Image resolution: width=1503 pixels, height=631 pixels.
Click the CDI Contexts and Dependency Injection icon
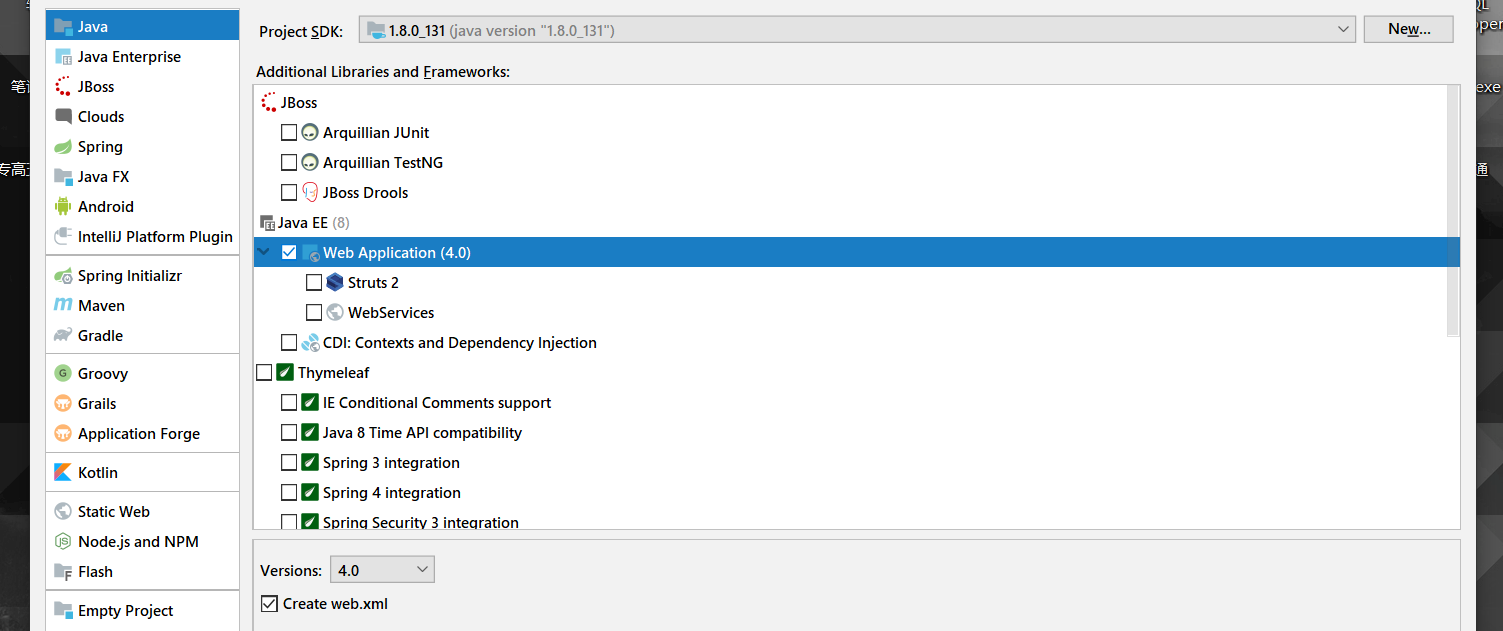point(310,342)
